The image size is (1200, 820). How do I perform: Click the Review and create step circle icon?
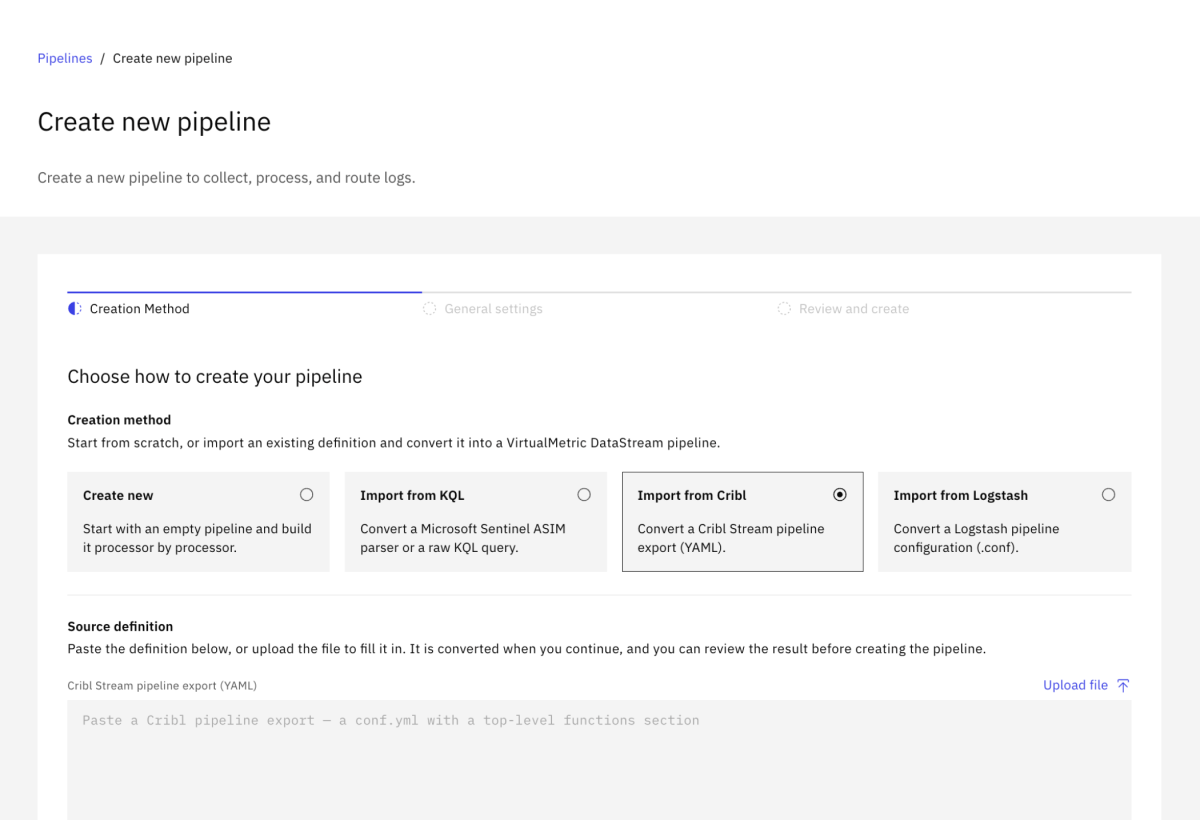(784, 309)
